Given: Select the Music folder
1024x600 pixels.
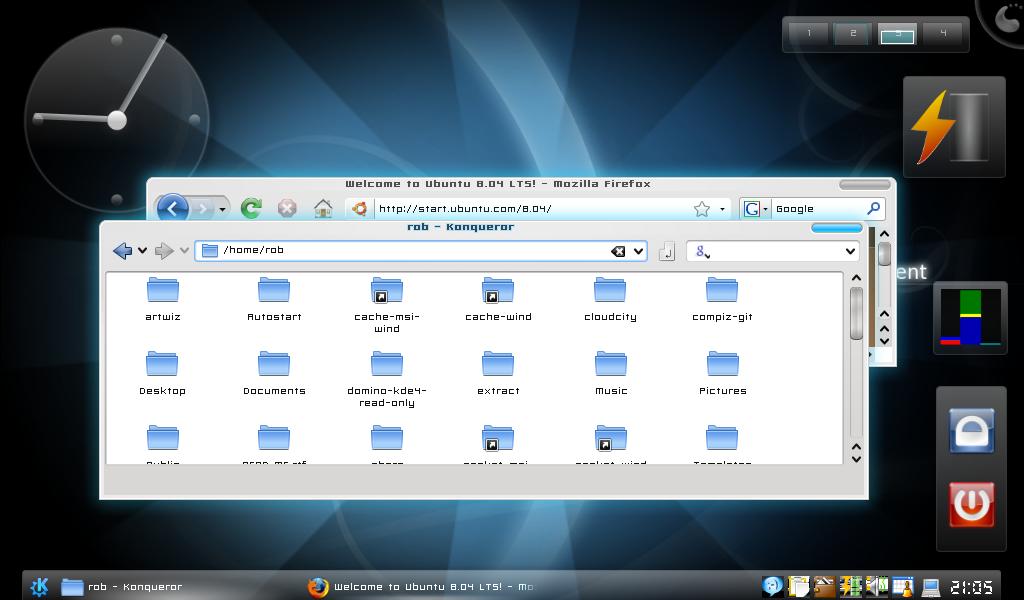Looking at the screenshot, I should [611, 373].
